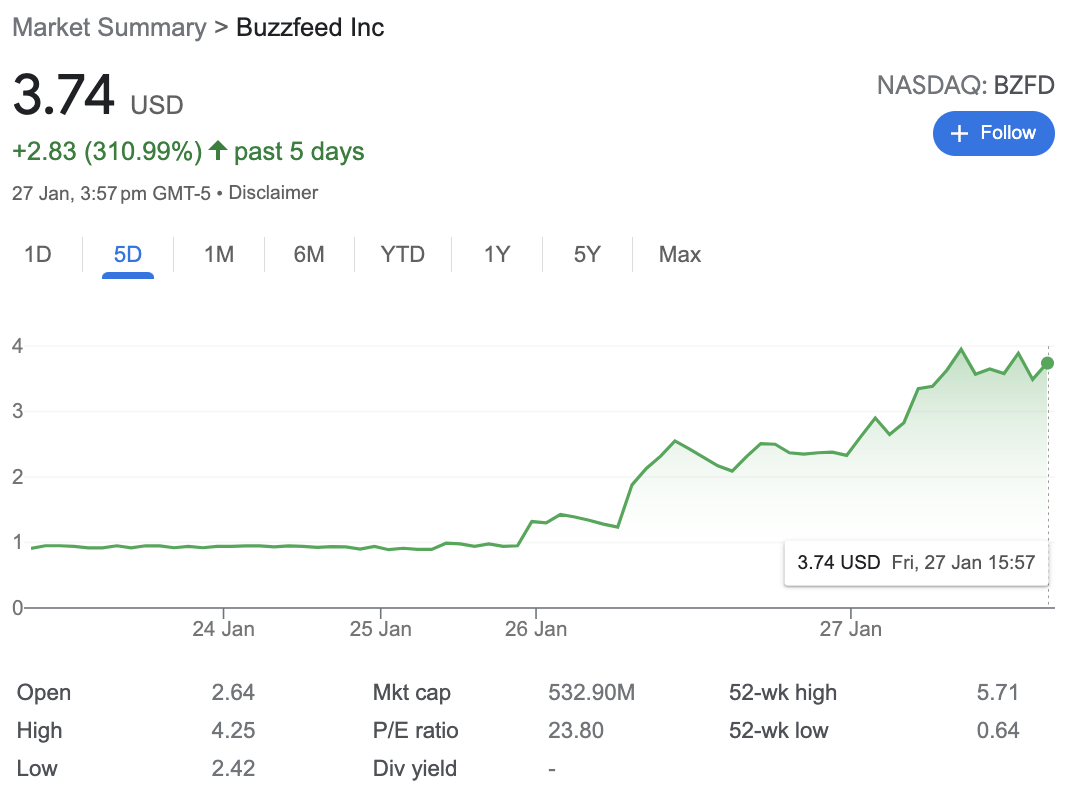This screenshot has width=1072, height=800.
Task: Click the 27 Jan axis label
Action: click(851, 629)
